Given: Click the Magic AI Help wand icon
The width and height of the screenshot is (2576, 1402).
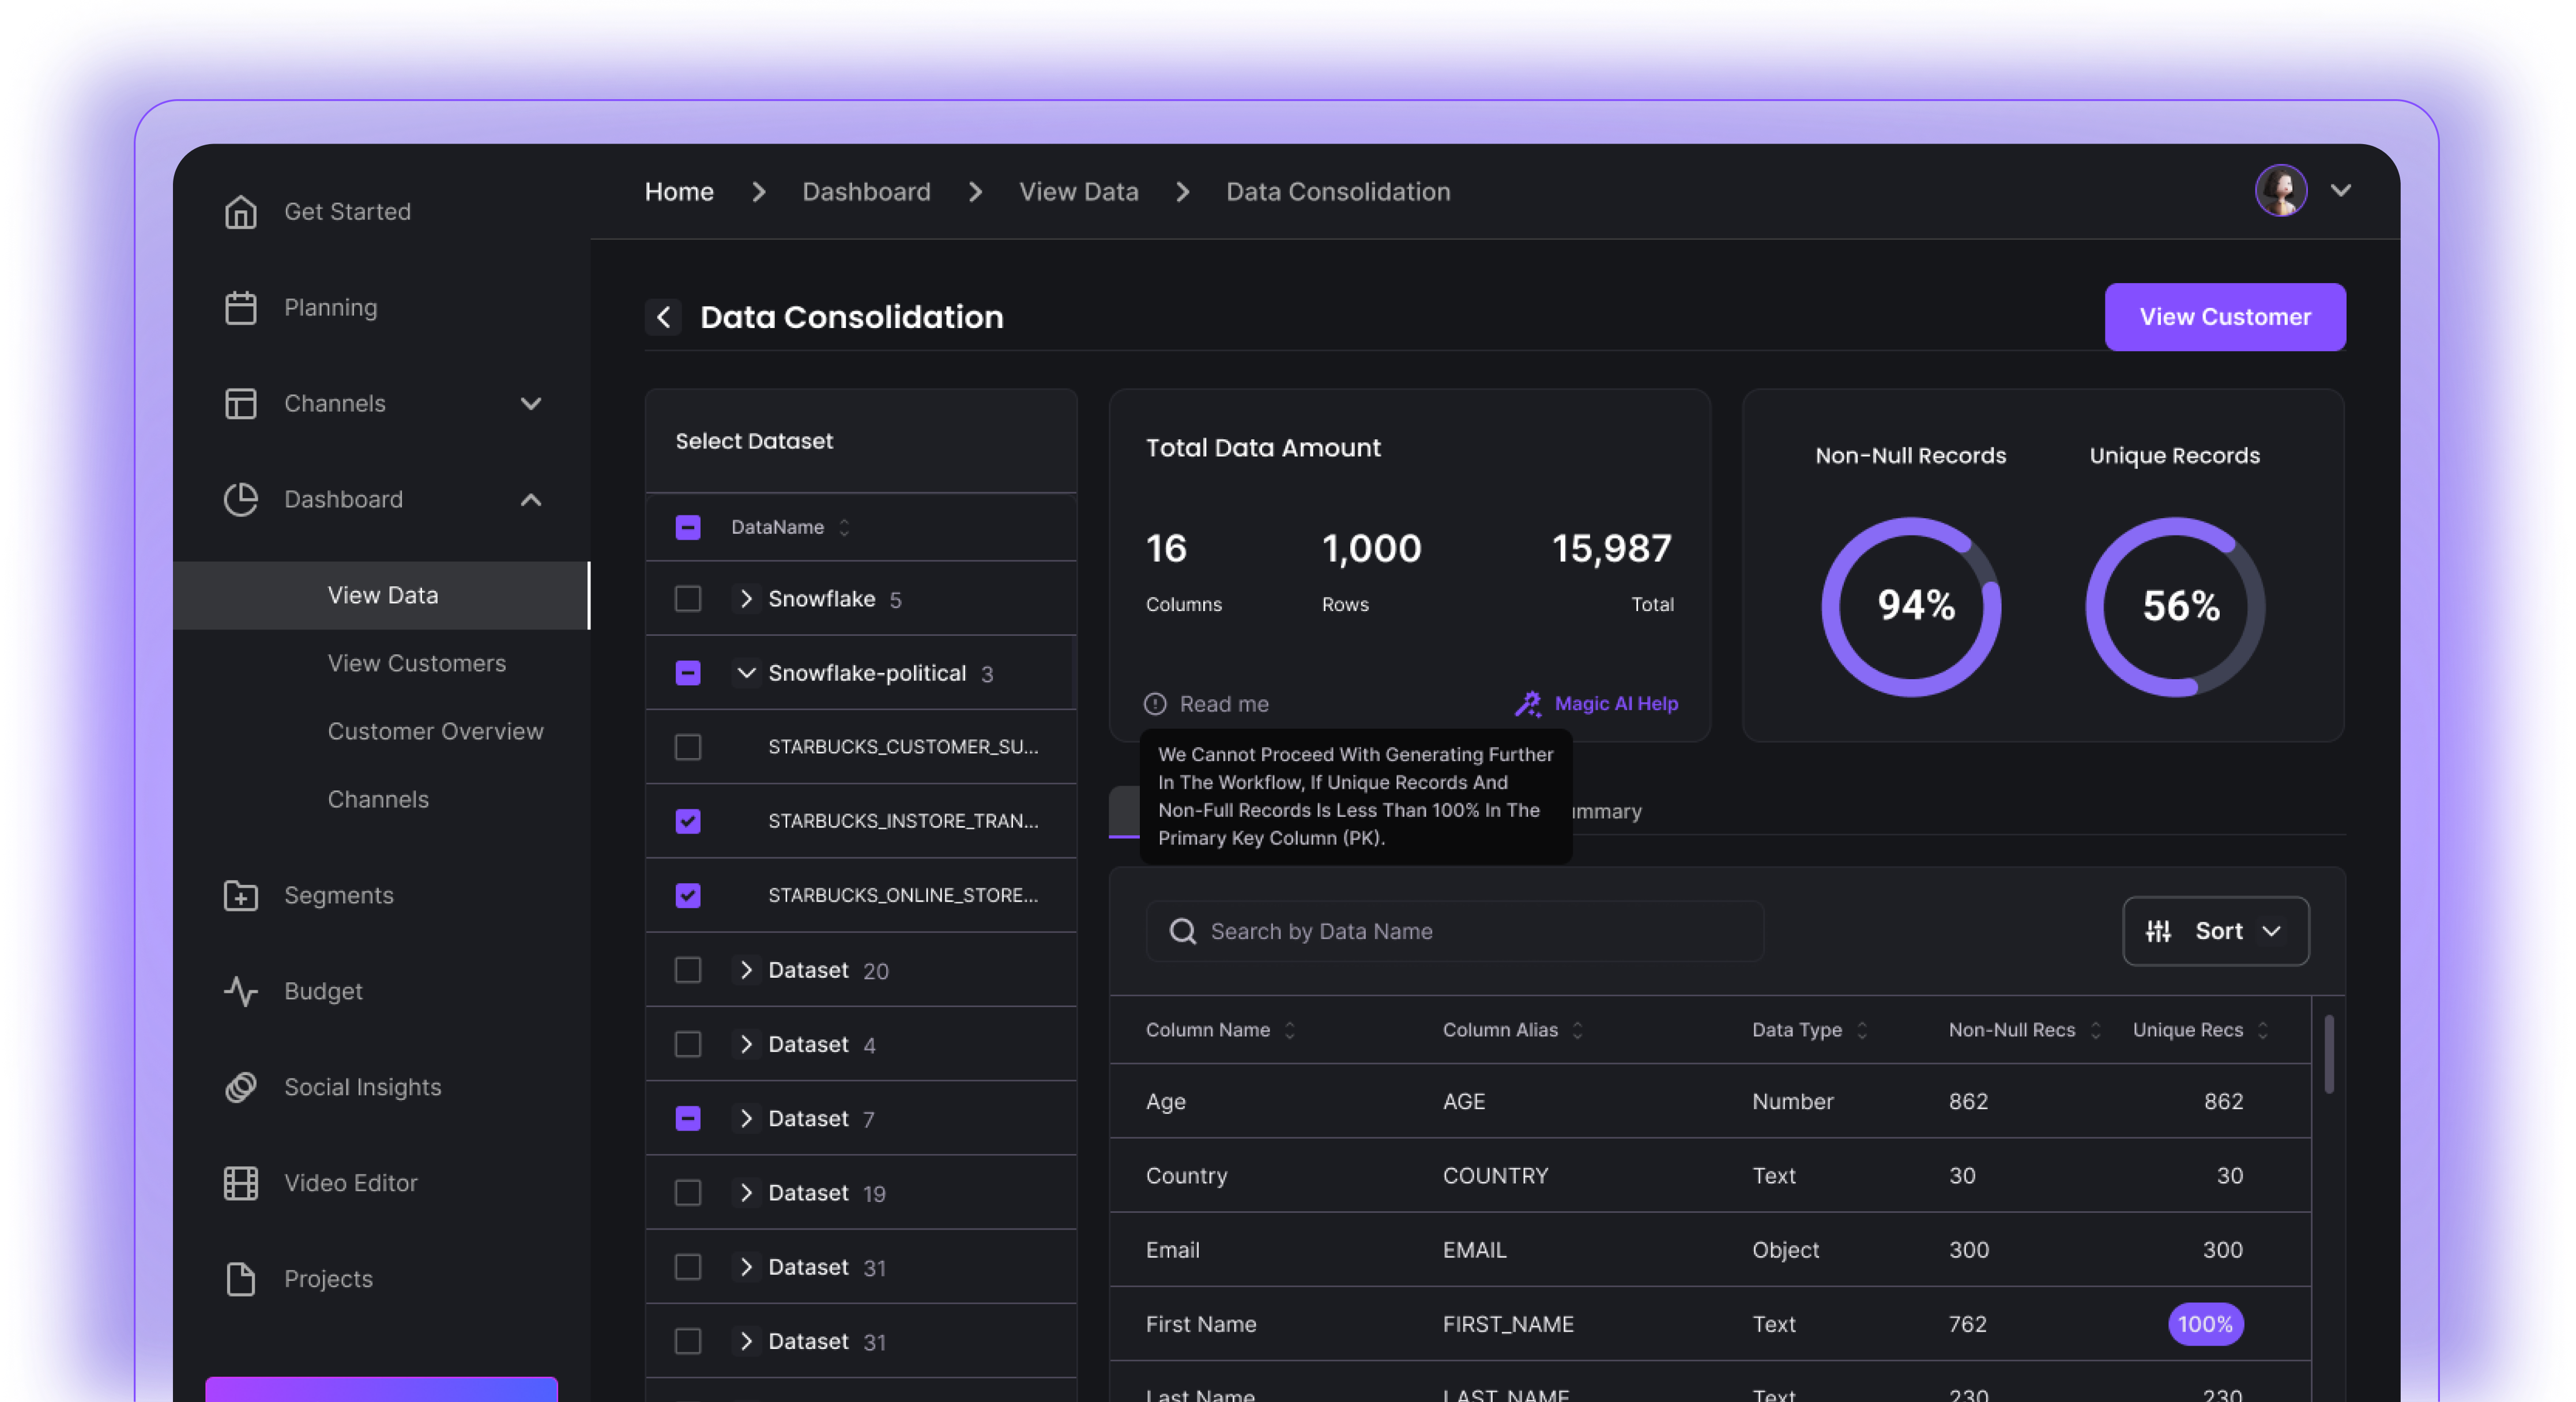Looking at the screenshot, I should pyautogui.click(x=1527, y=704).
